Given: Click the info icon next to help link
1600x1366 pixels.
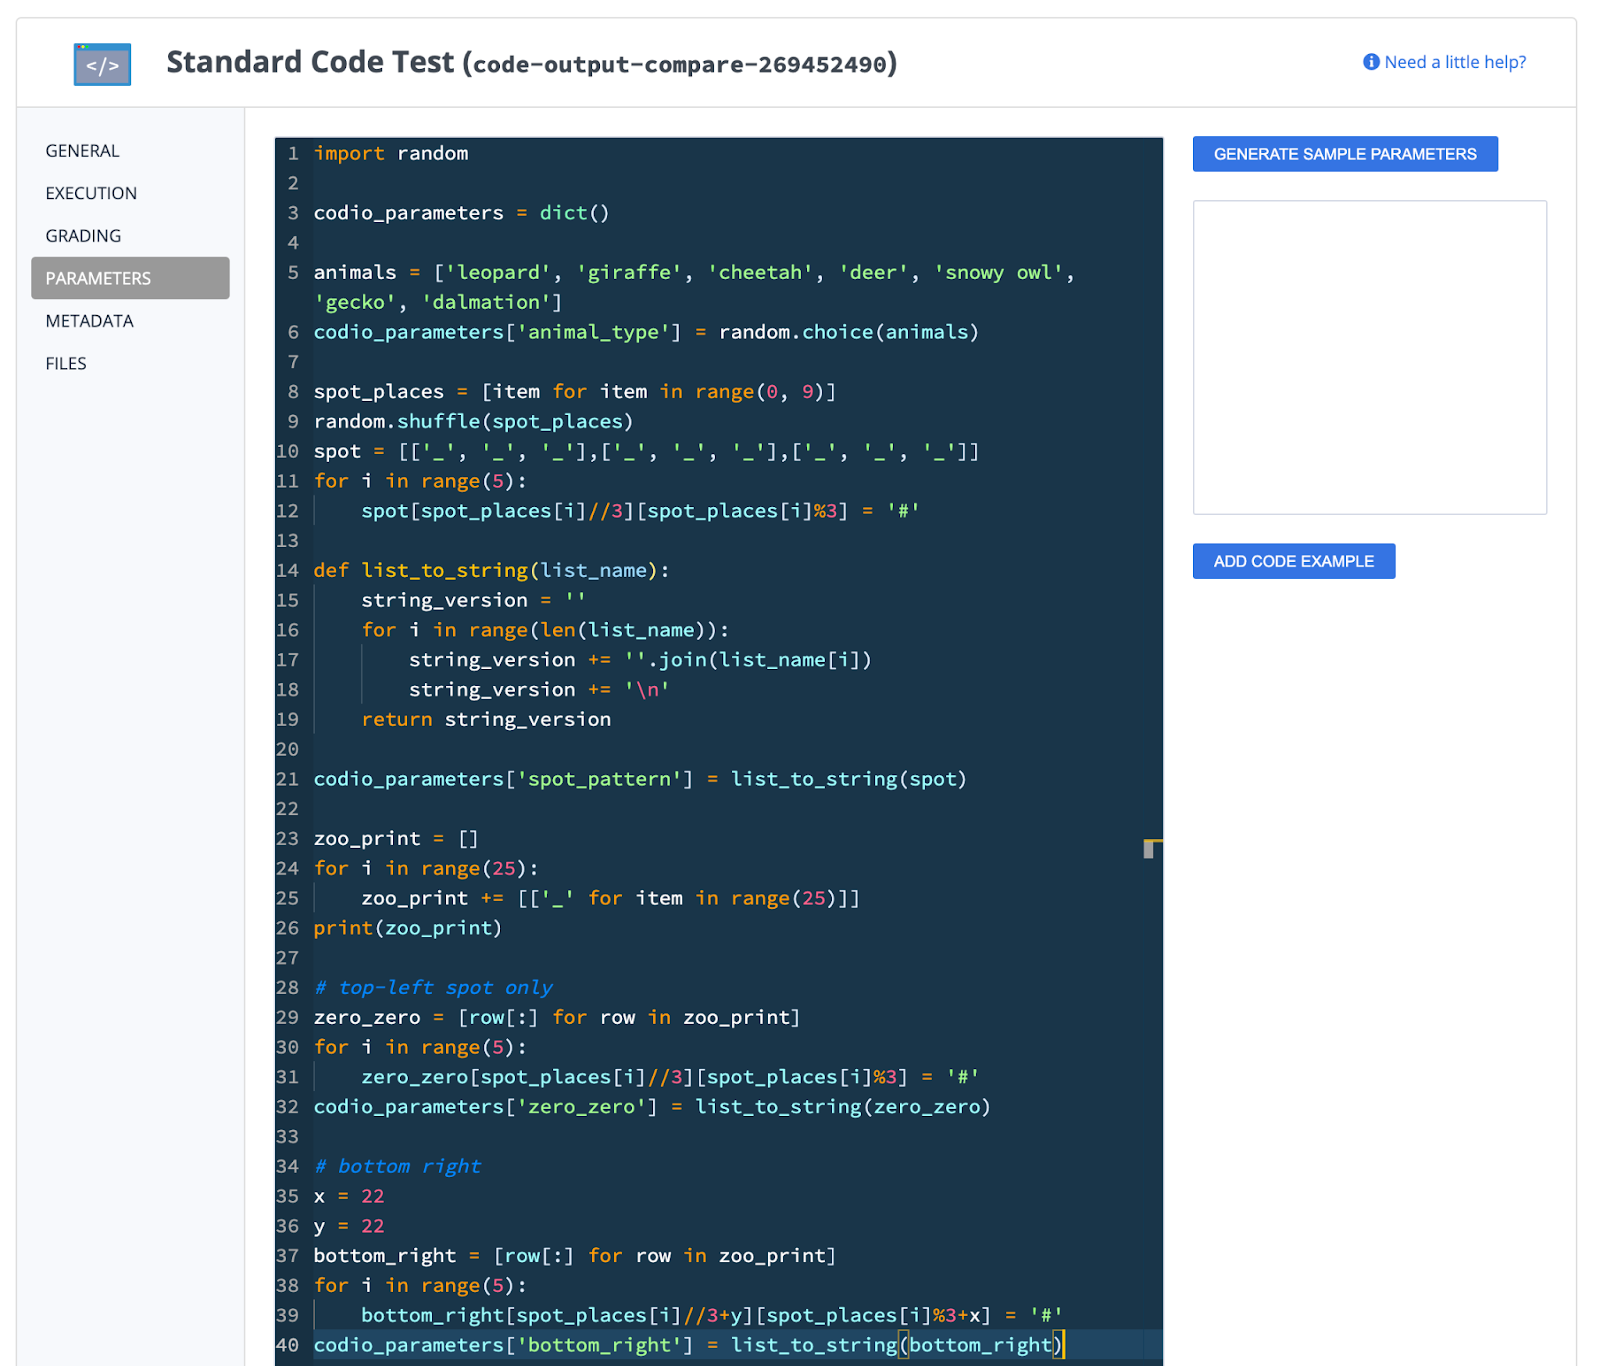Looking at the screenshot, I should click(x=1371, y=62).
